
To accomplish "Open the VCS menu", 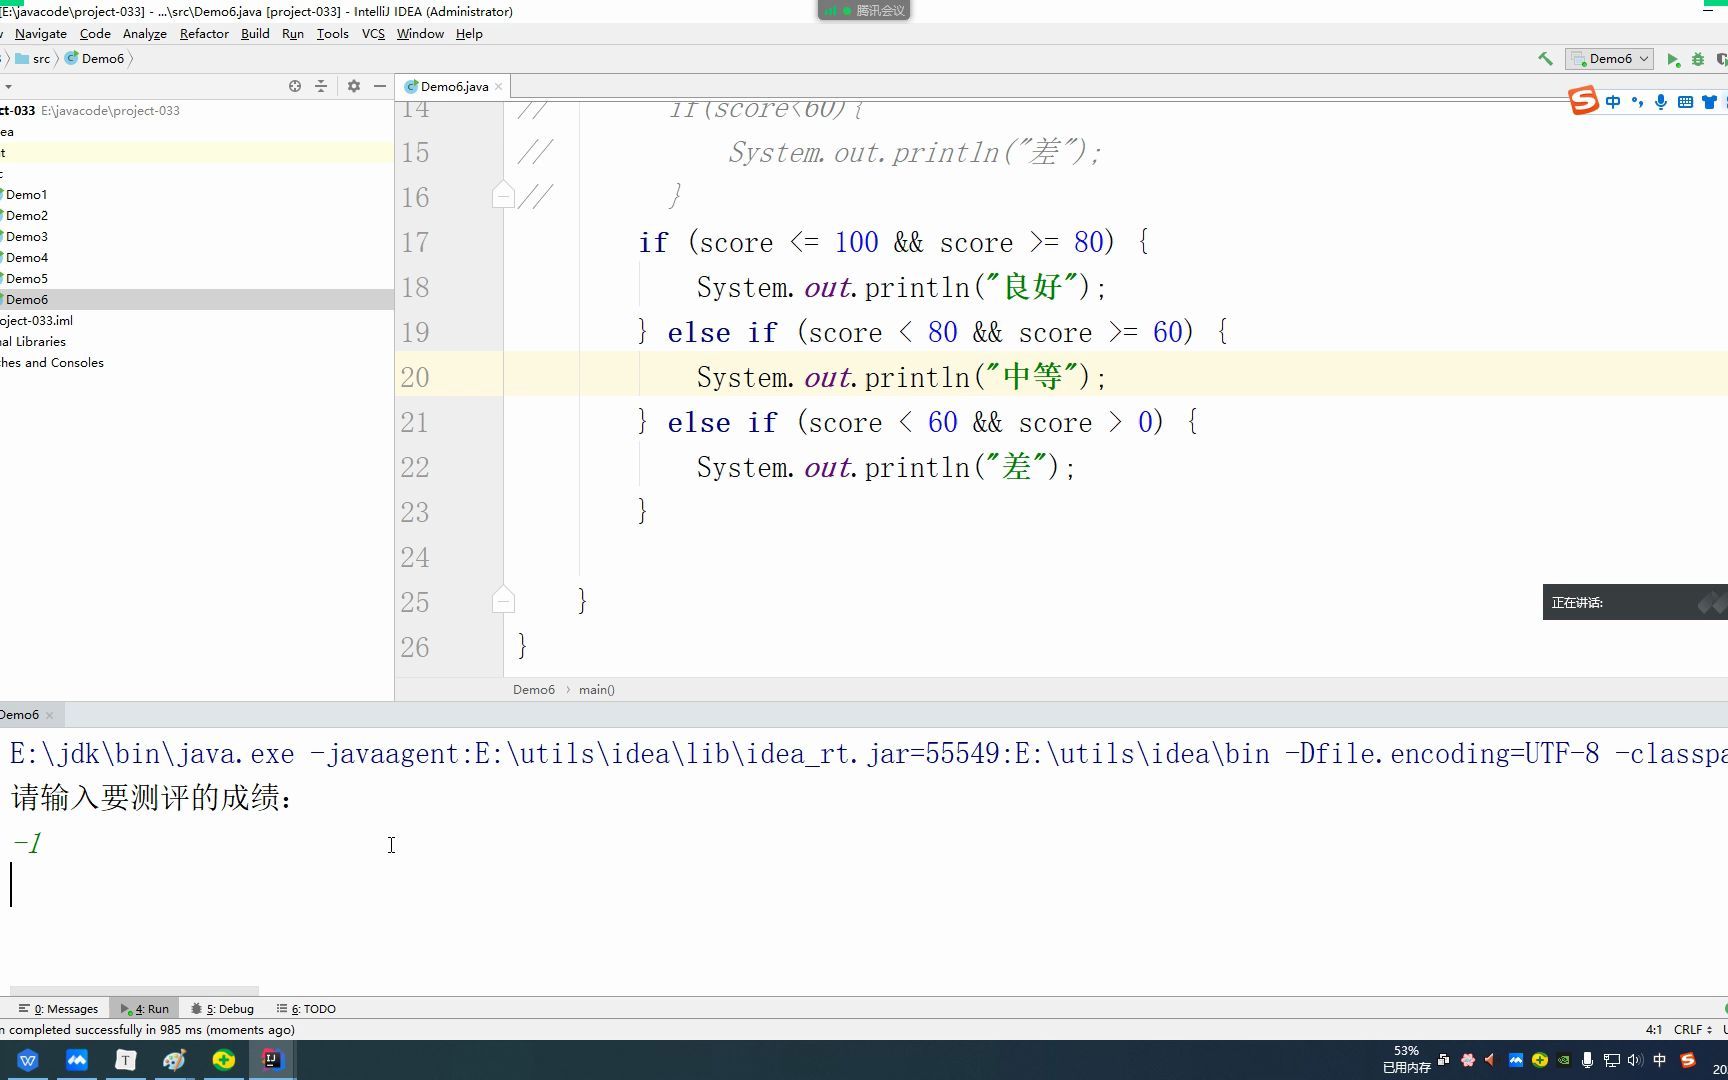I will [373, 34].
